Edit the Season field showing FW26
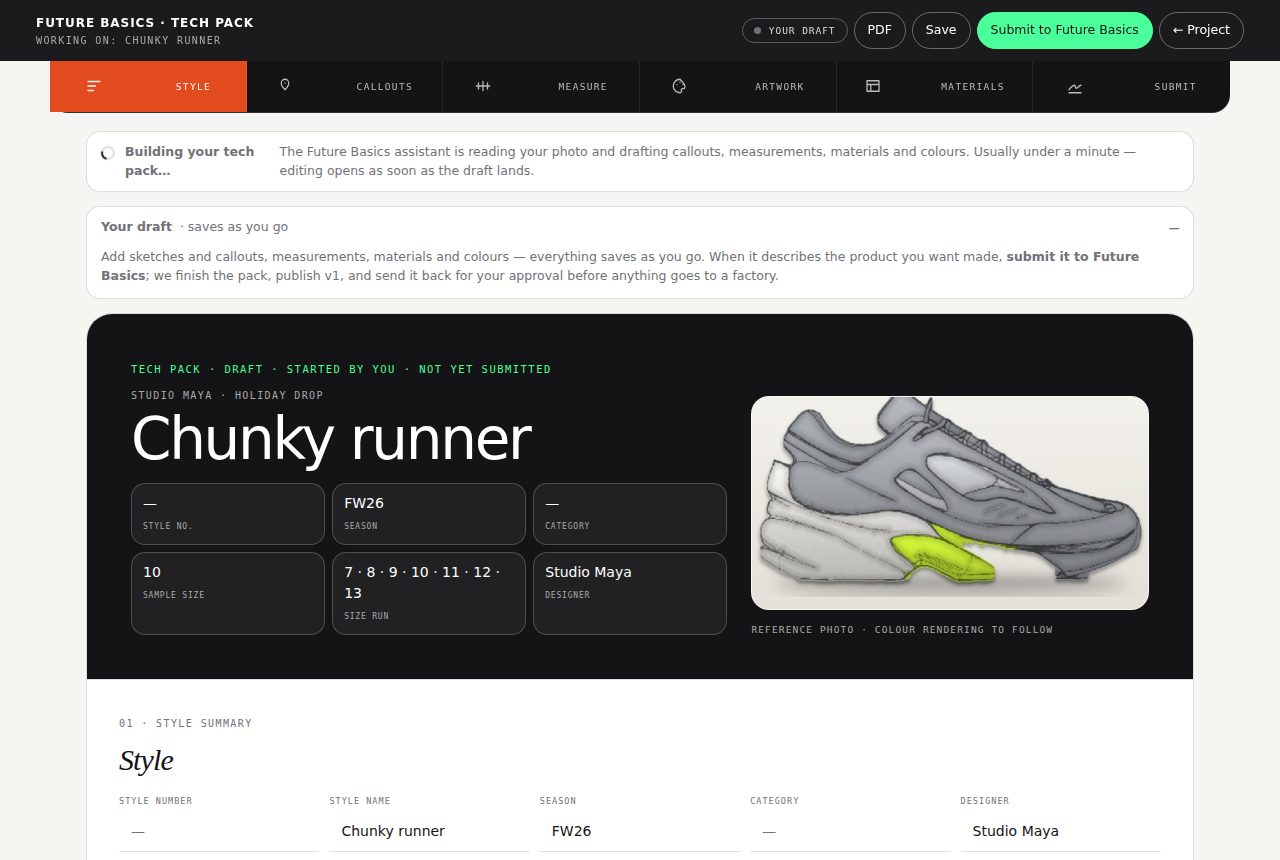Image resolution: width=1280 pixels, height=860 pixels. [x=640, y=831]
